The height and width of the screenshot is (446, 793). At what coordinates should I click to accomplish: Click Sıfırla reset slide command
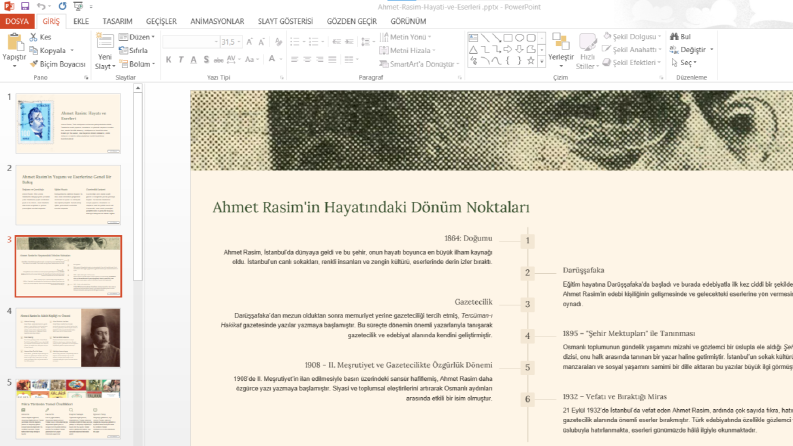134,51
